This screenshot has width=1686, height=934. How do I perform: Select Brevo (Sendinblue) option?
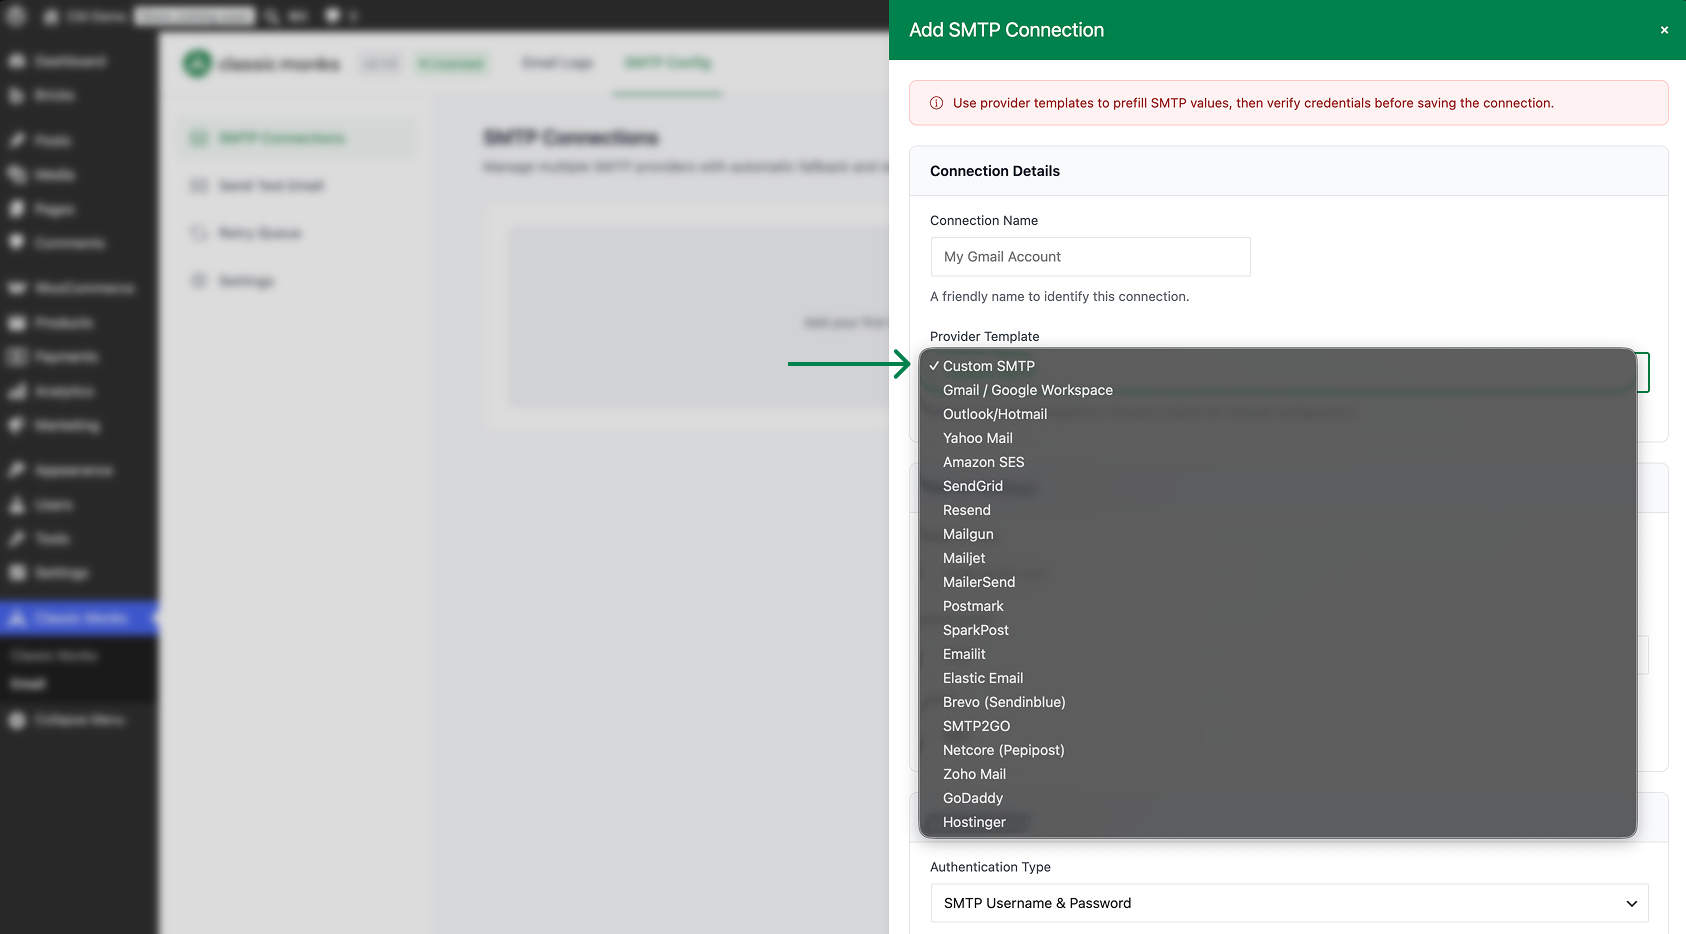1277,702
